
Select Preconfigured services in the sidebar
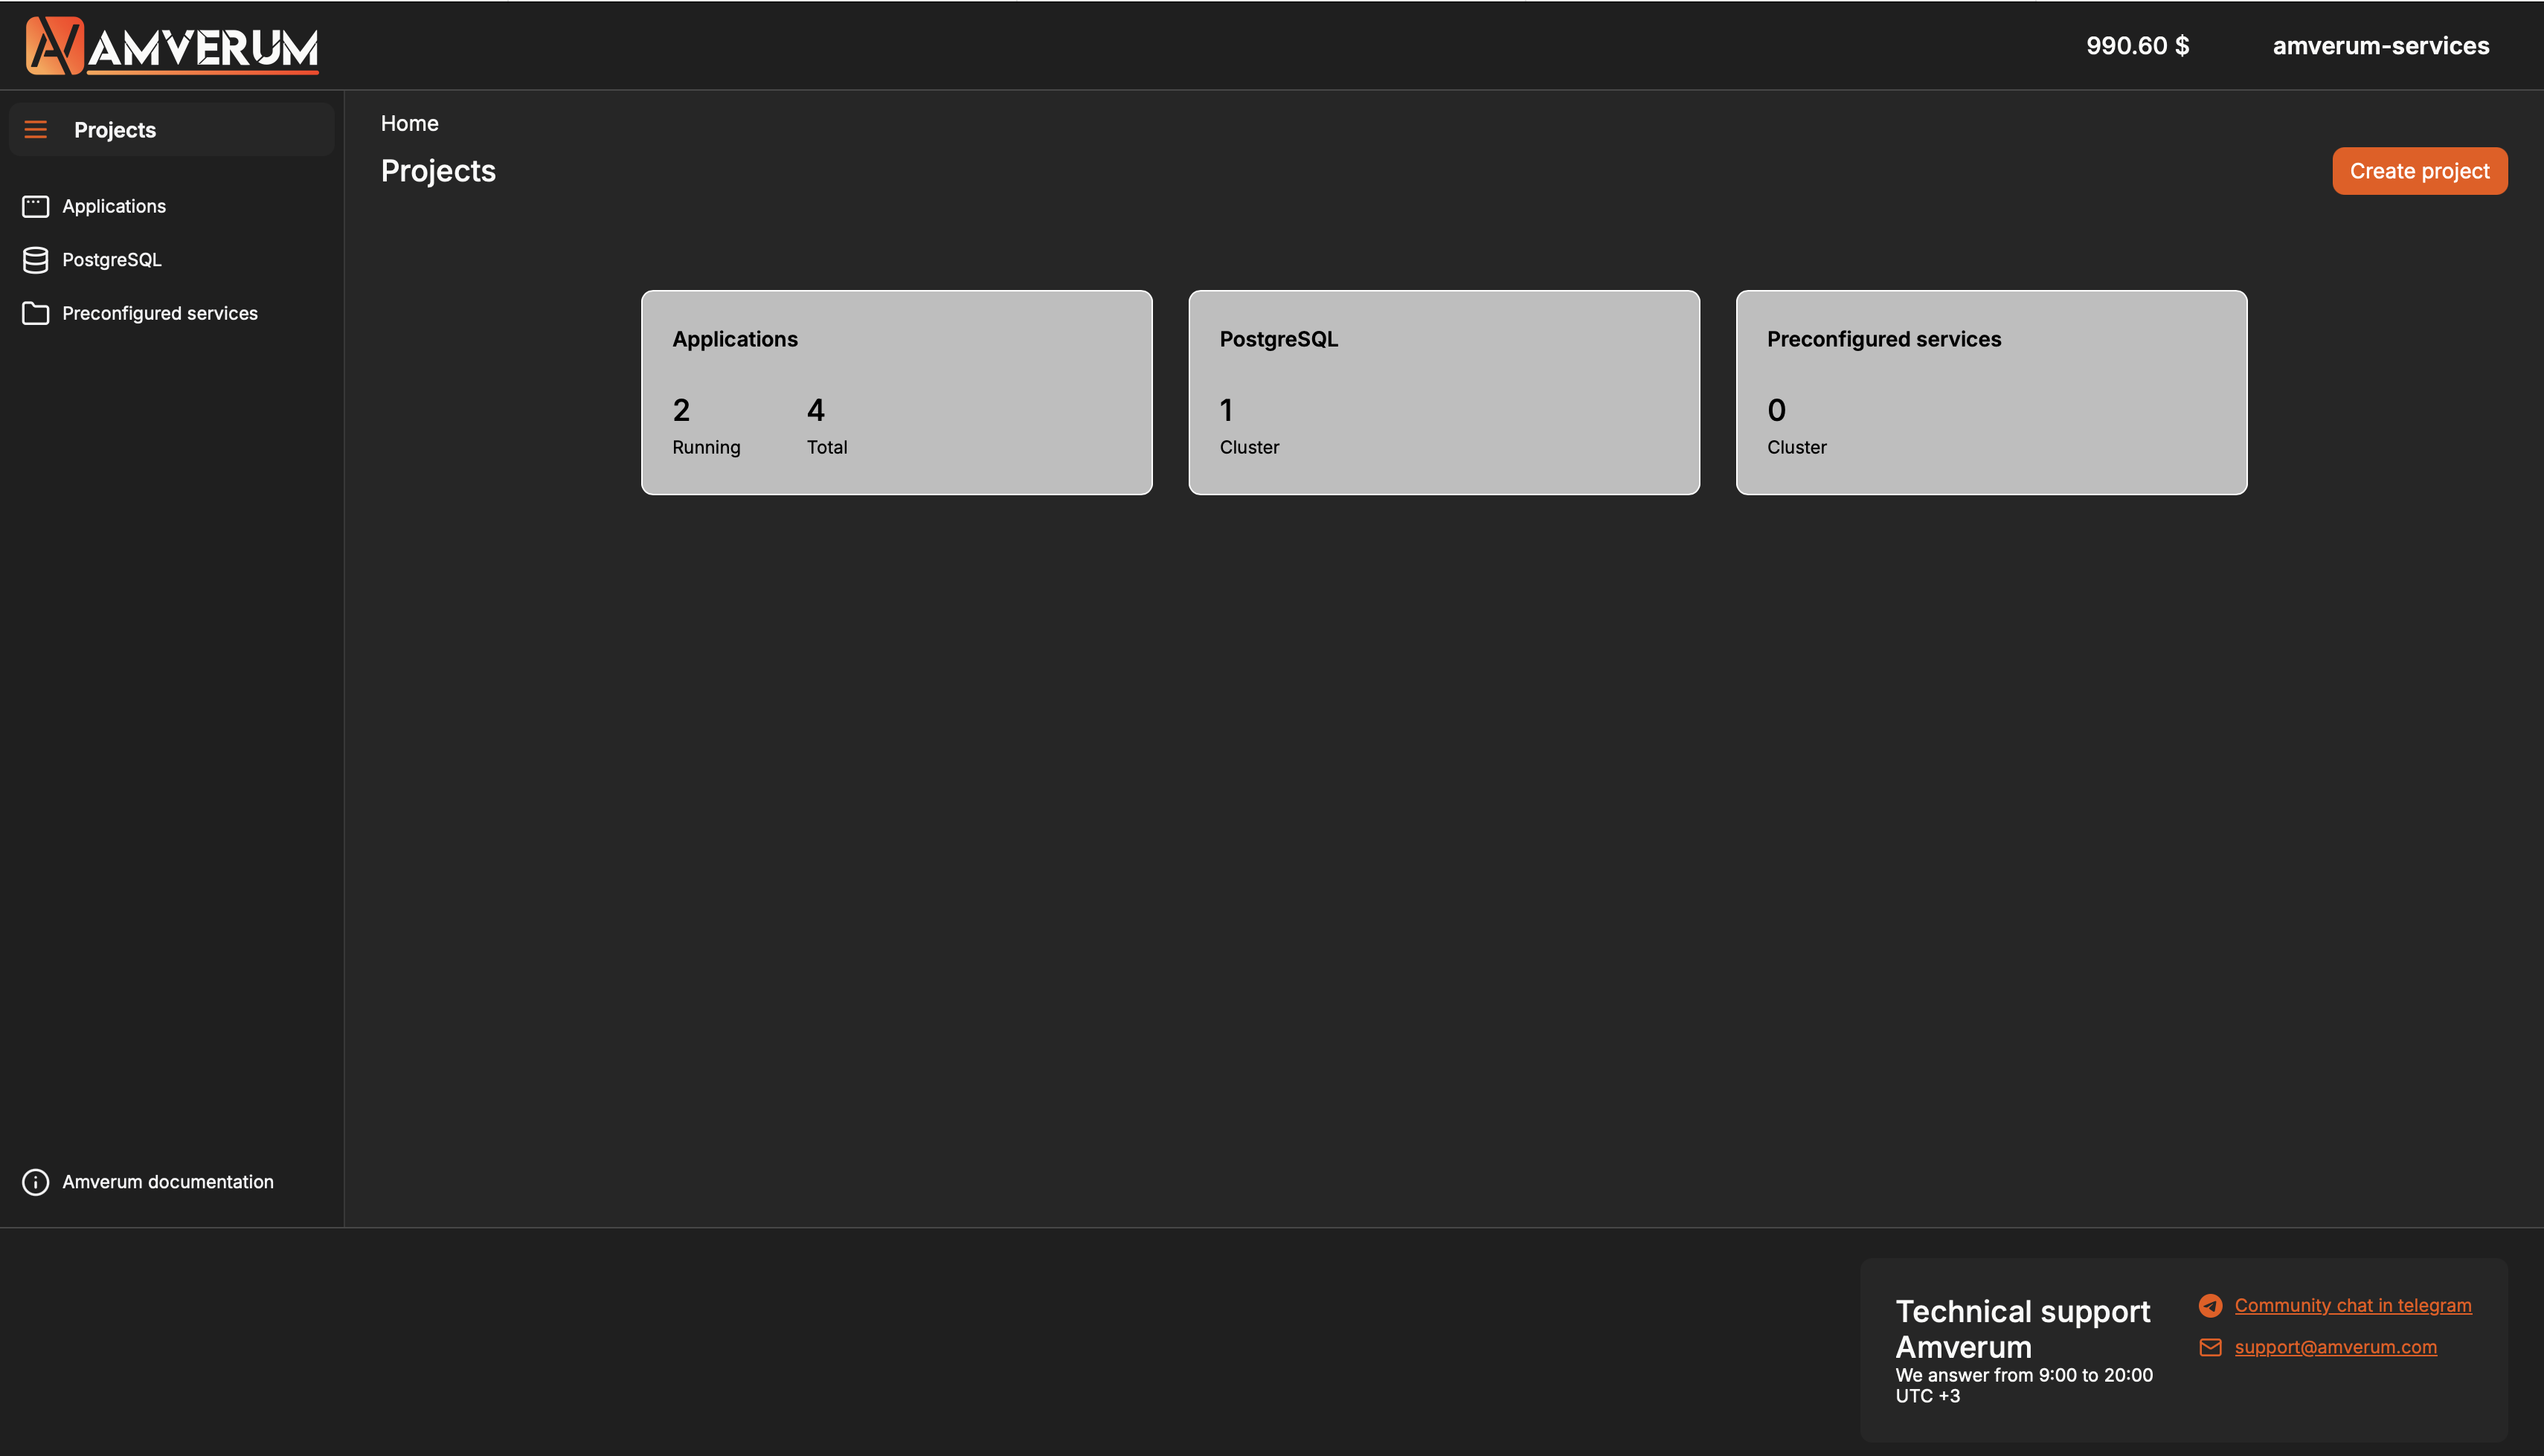point(160,314)
